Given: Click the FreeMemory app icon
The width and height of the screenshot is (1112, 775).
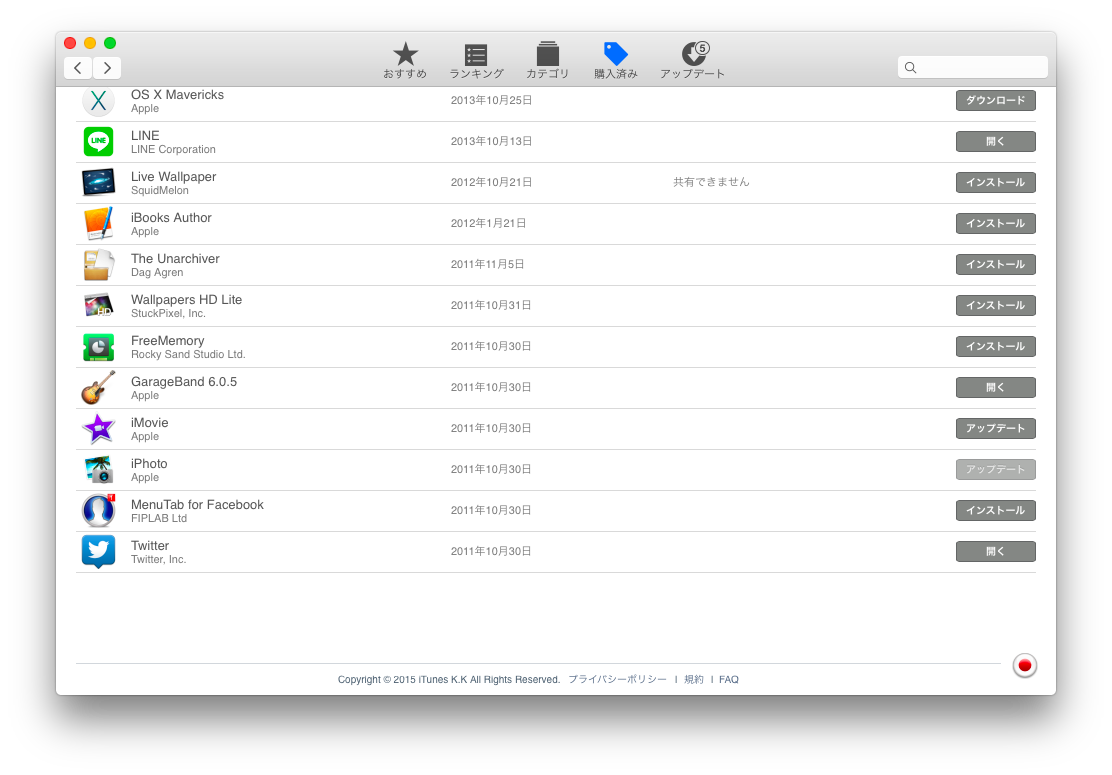Looking at the screenshot, I should [x=99, y=347].
